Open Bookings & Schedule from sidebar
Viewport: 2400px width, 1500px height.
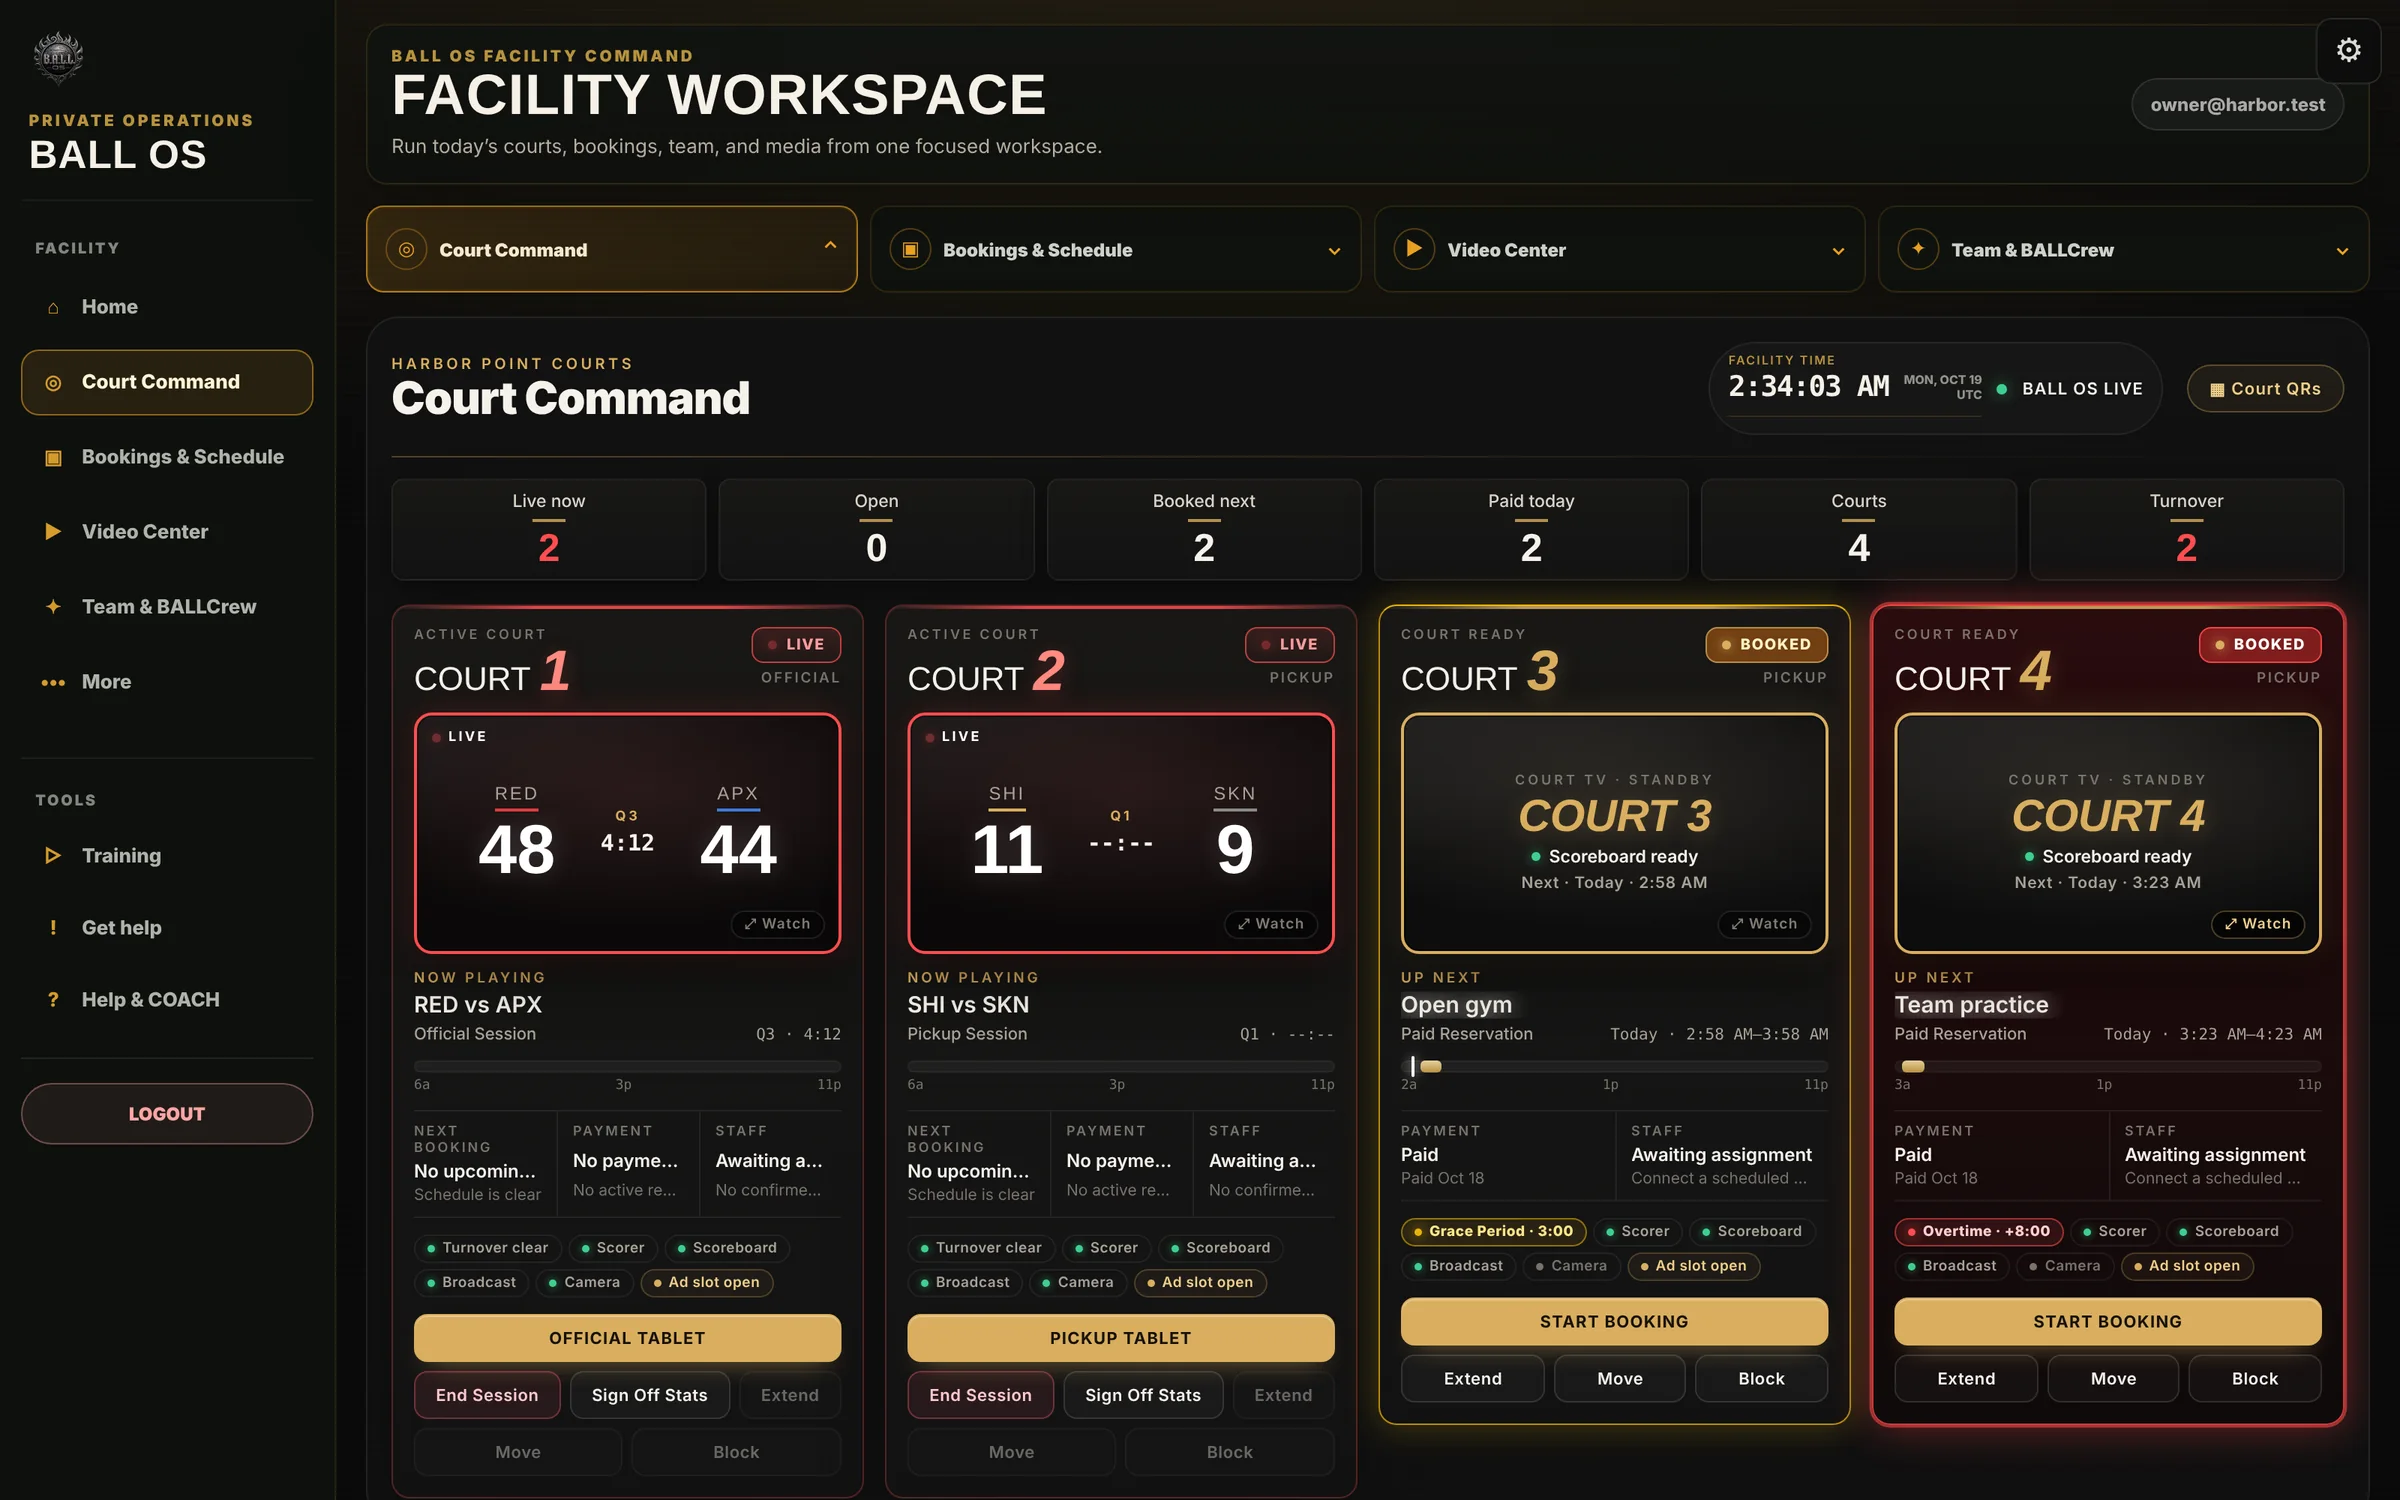(x=167, y=457)
